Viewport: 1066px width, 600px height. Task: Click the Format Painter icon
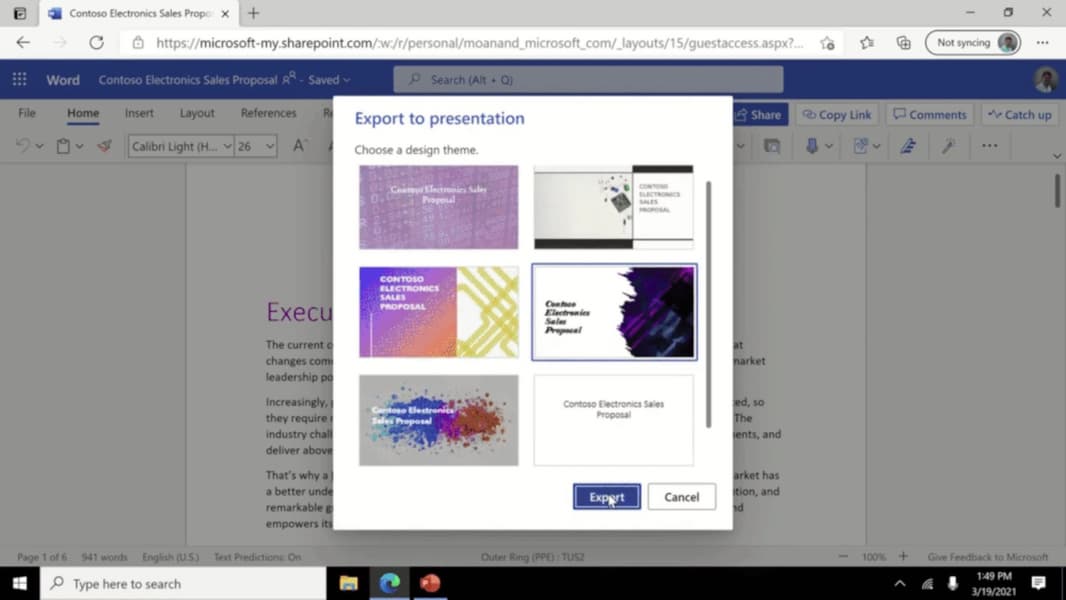[x=104, y=146]
